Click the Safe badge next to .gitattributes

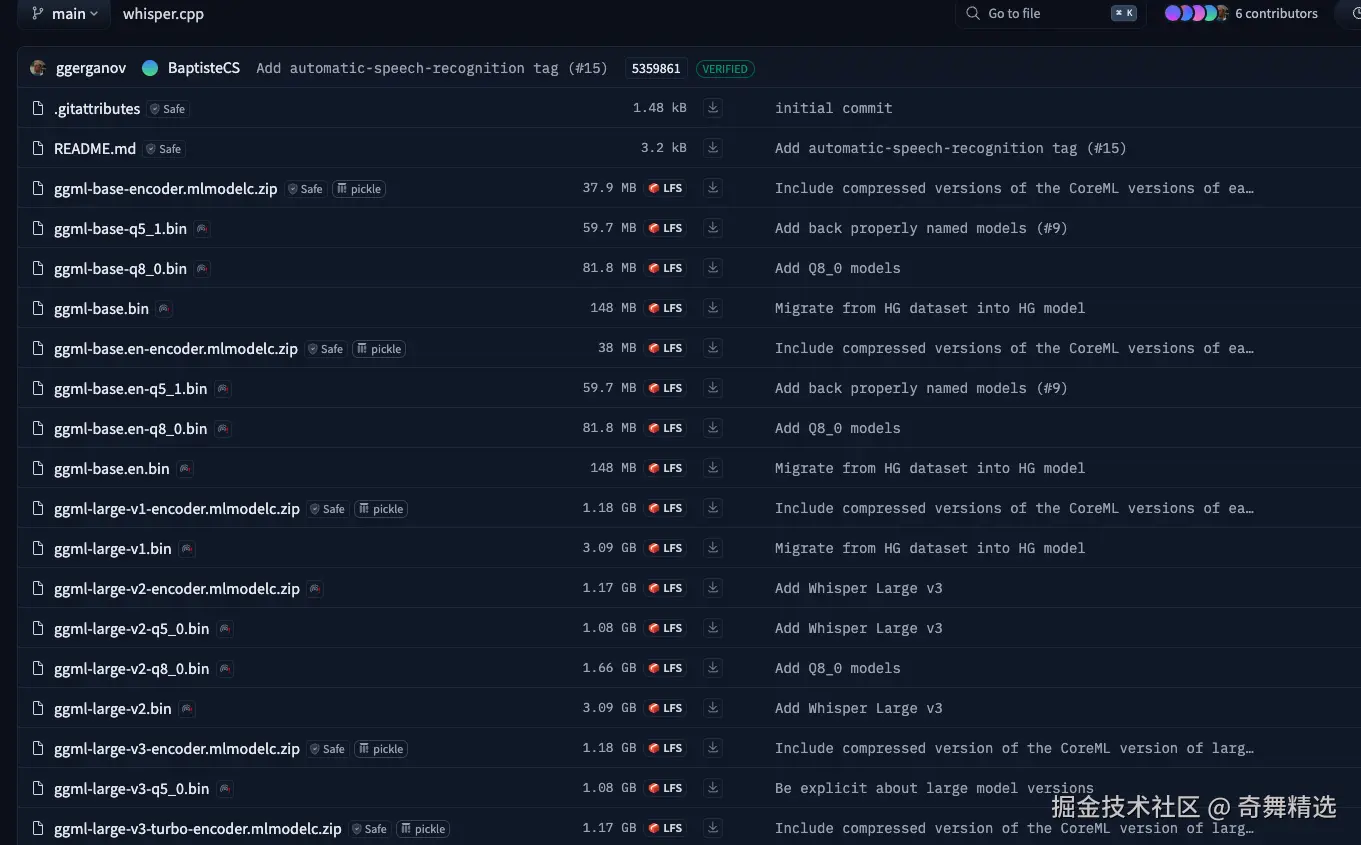click(168, 109)
